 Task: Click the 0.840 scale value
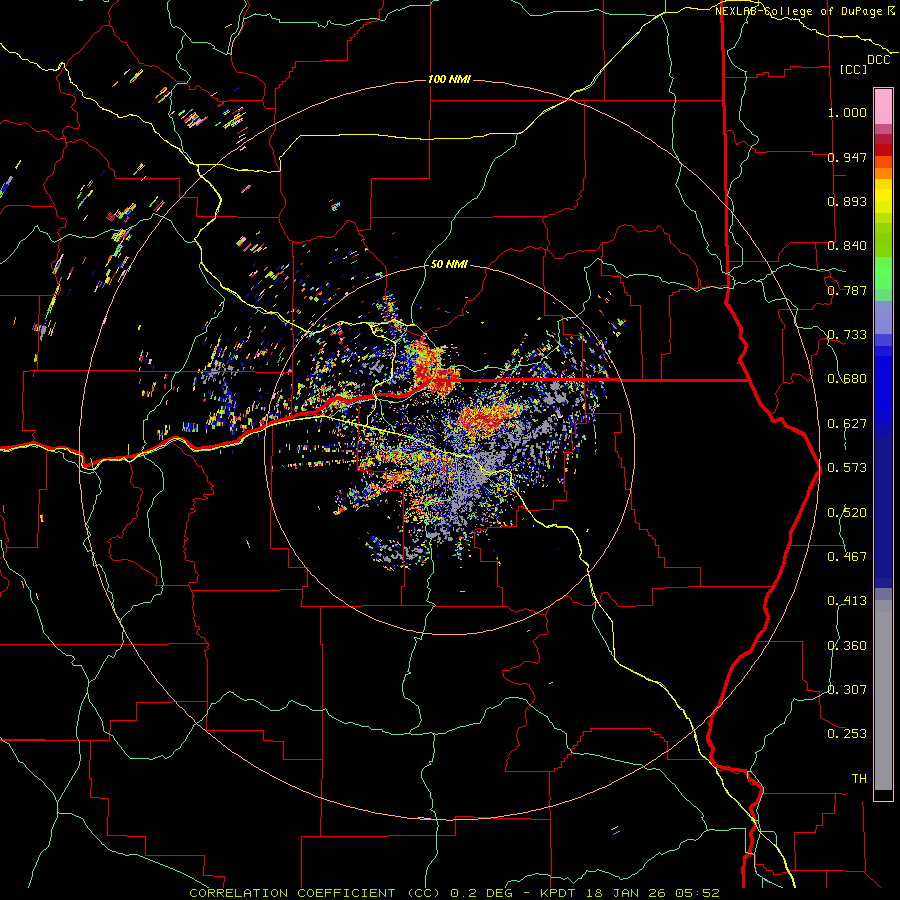(x=847, y=246)
